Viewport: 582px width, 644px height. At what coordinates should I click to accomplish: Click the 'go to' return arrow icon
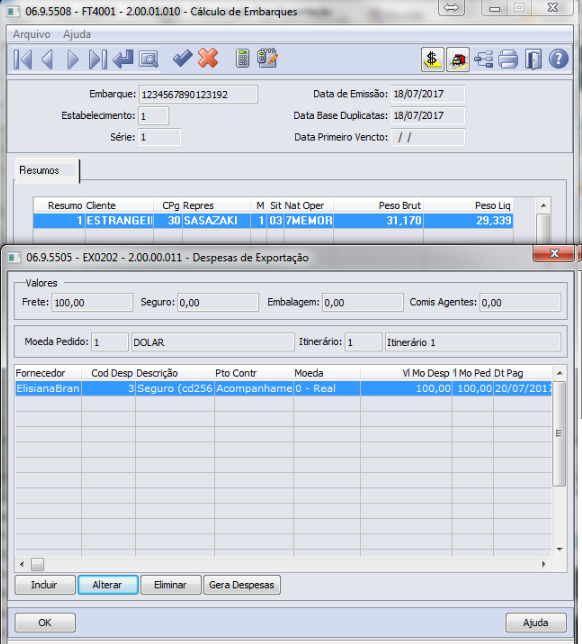pyautogui.click(x=123, y=59)
